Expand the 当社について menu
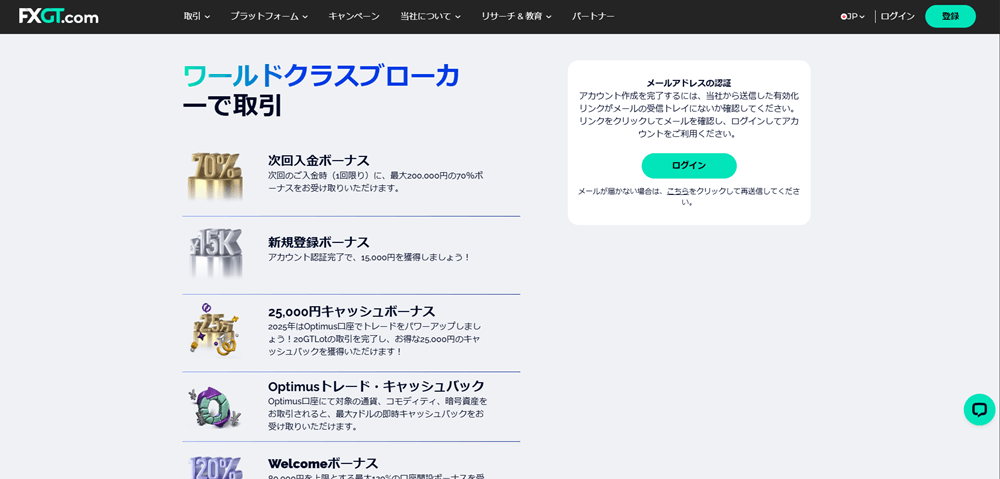The height and width of the screenshot is (479, 1000). coord(430,17)
